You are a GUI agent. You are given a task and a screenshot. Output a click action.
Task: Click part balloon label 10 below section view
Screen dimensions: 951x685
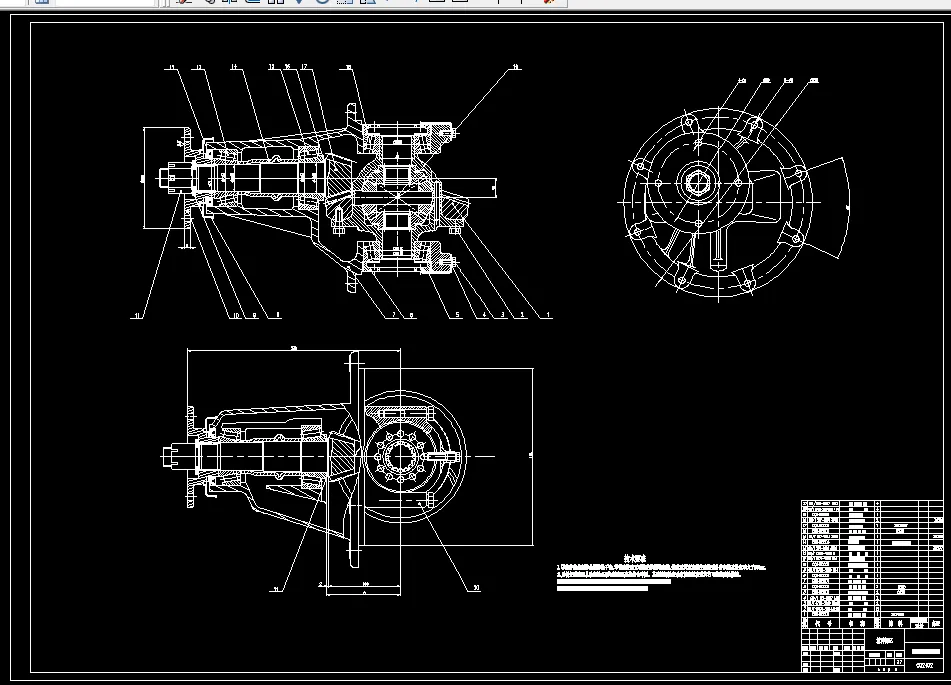click(x=236, y=316)
